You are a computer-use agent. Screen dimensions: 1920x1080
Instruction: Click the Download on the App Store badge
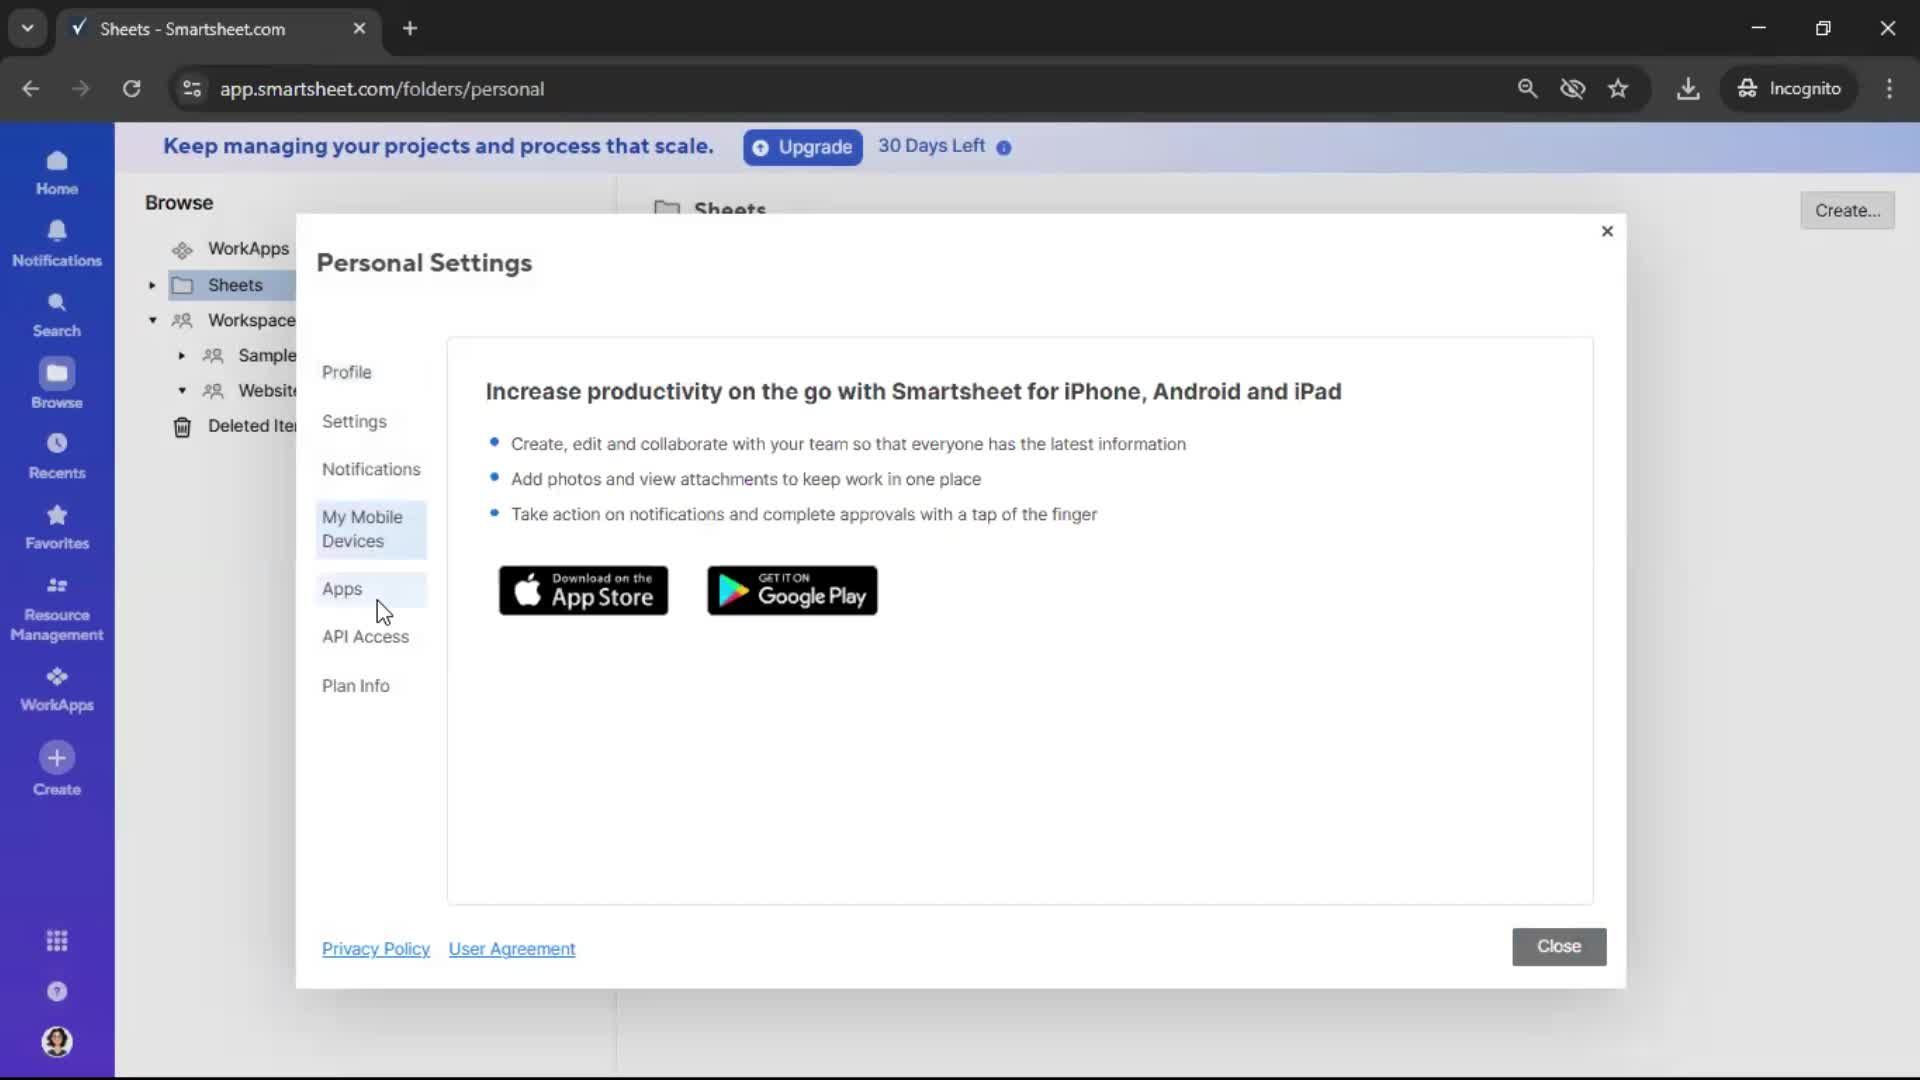click(x=583, y=590)
